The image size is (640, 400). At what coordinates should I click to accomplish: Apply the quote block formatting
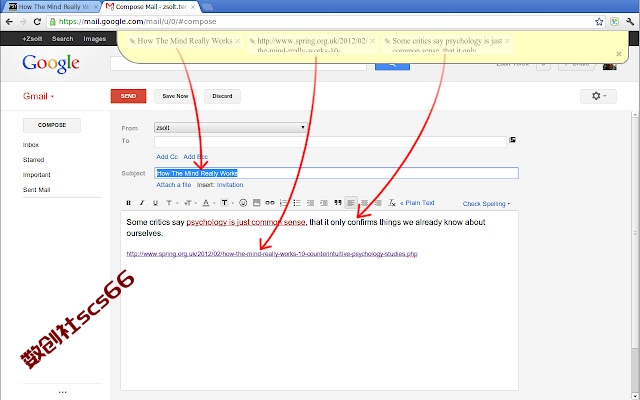pyautogui.click(x=338, y=203)
